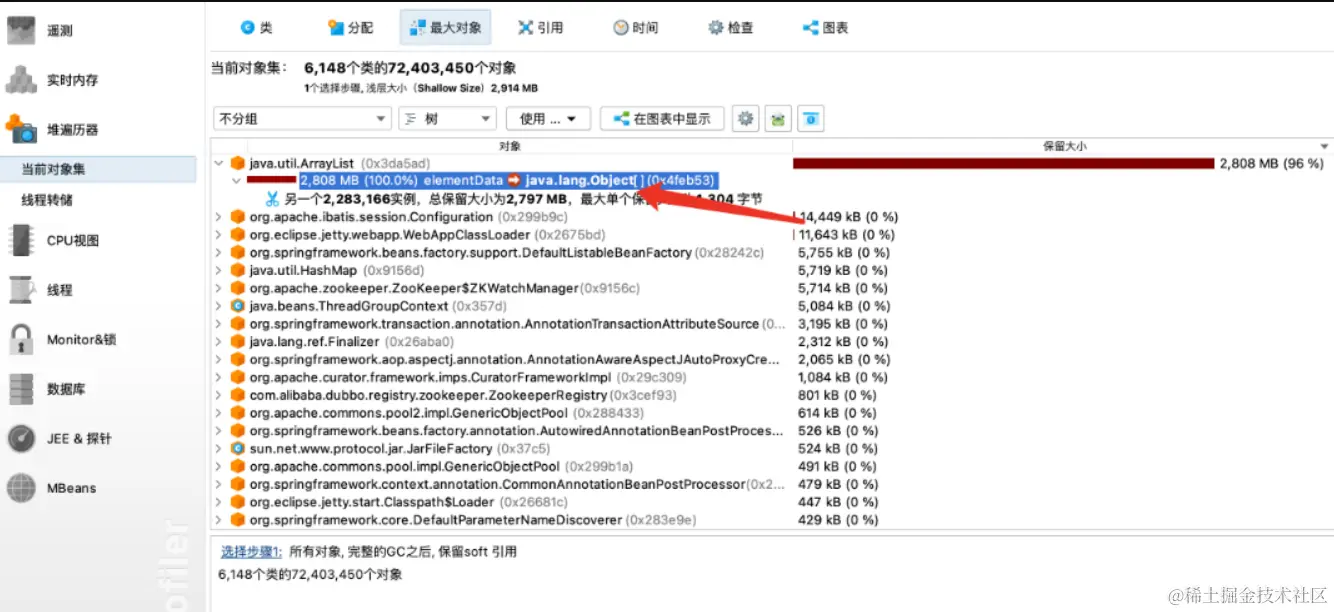
Task: Select the commons.pool2 GenericObjectPool row
Action: click(771, 413)
